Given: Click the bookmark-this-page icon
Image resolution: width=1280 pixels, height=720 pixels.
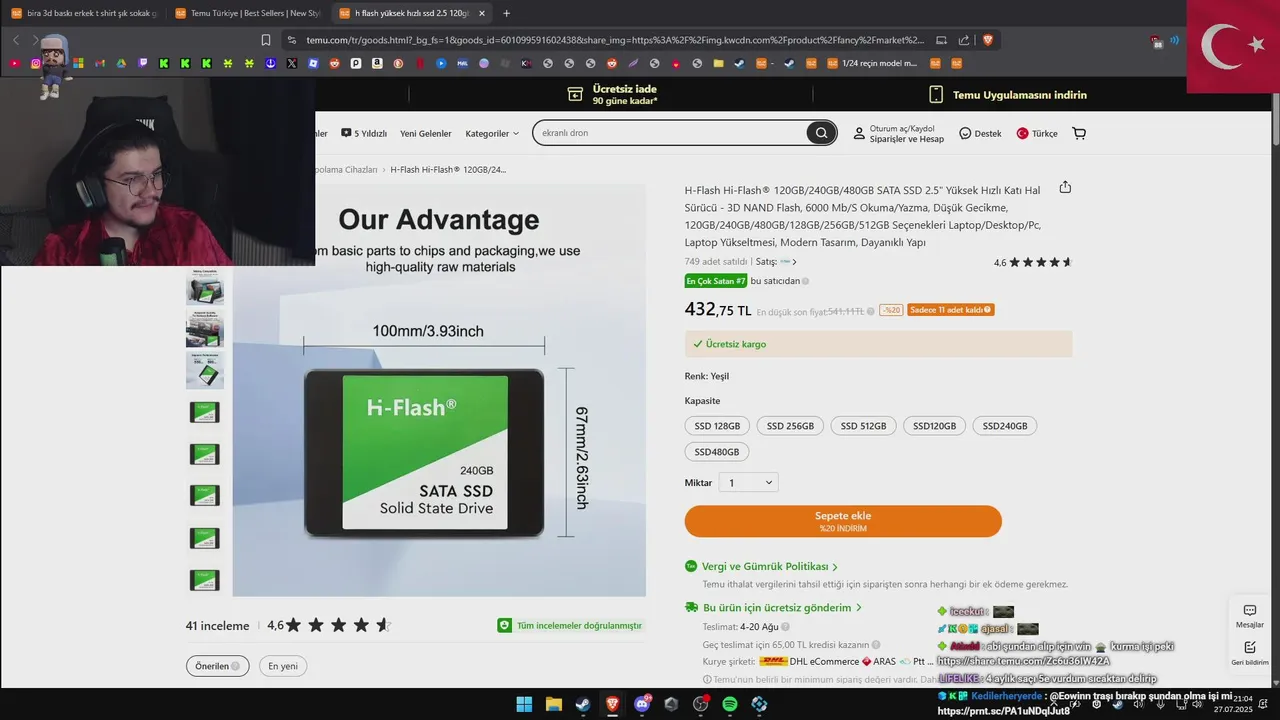Looking at the screenshot, I should point(266,40).
